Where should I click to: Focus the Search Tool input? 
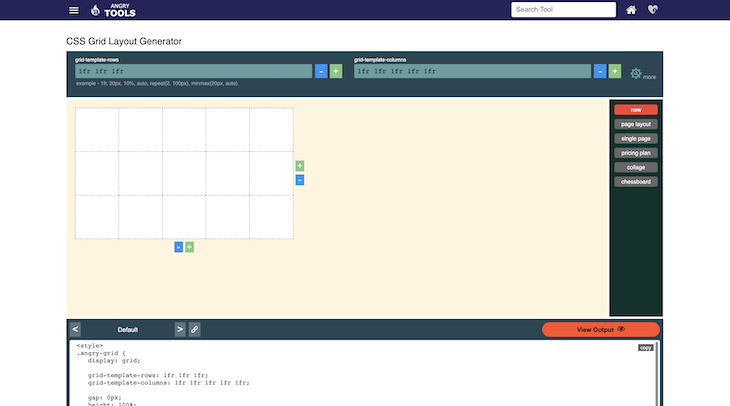tap(563, 9)
